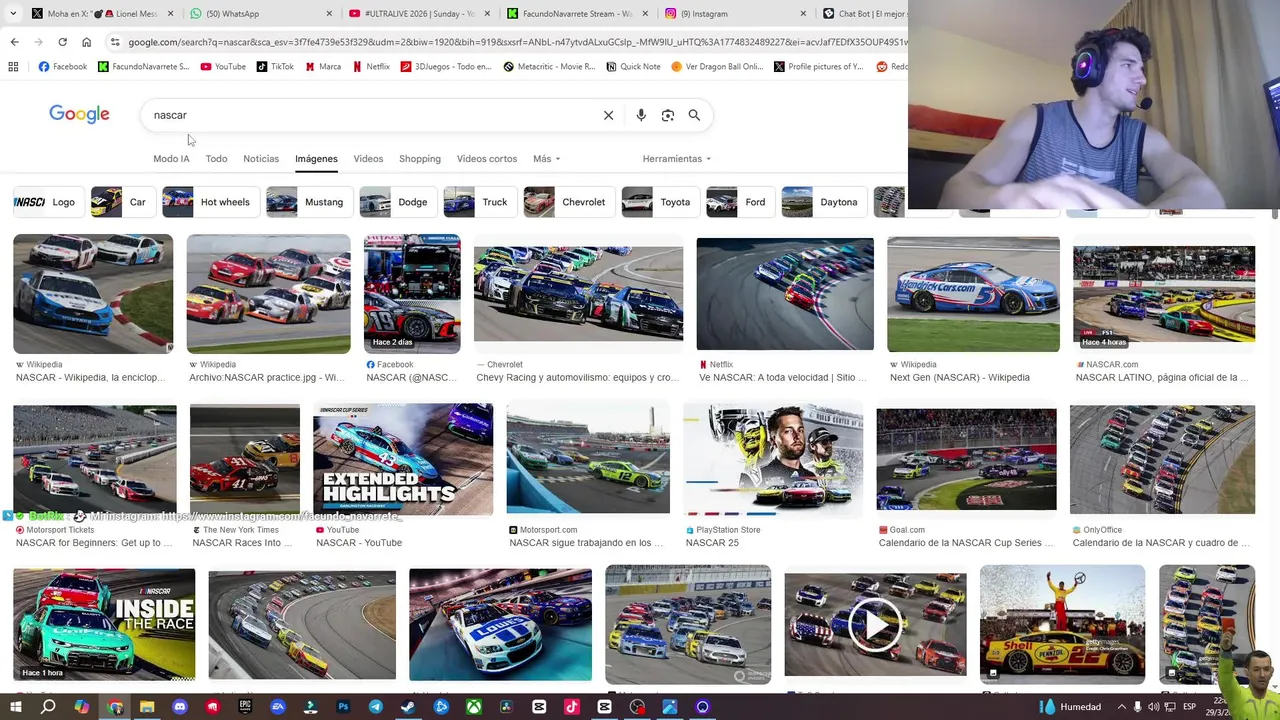
Task: Clear the nascar search query
Action: pyautogui.click(x=608, y=115)
